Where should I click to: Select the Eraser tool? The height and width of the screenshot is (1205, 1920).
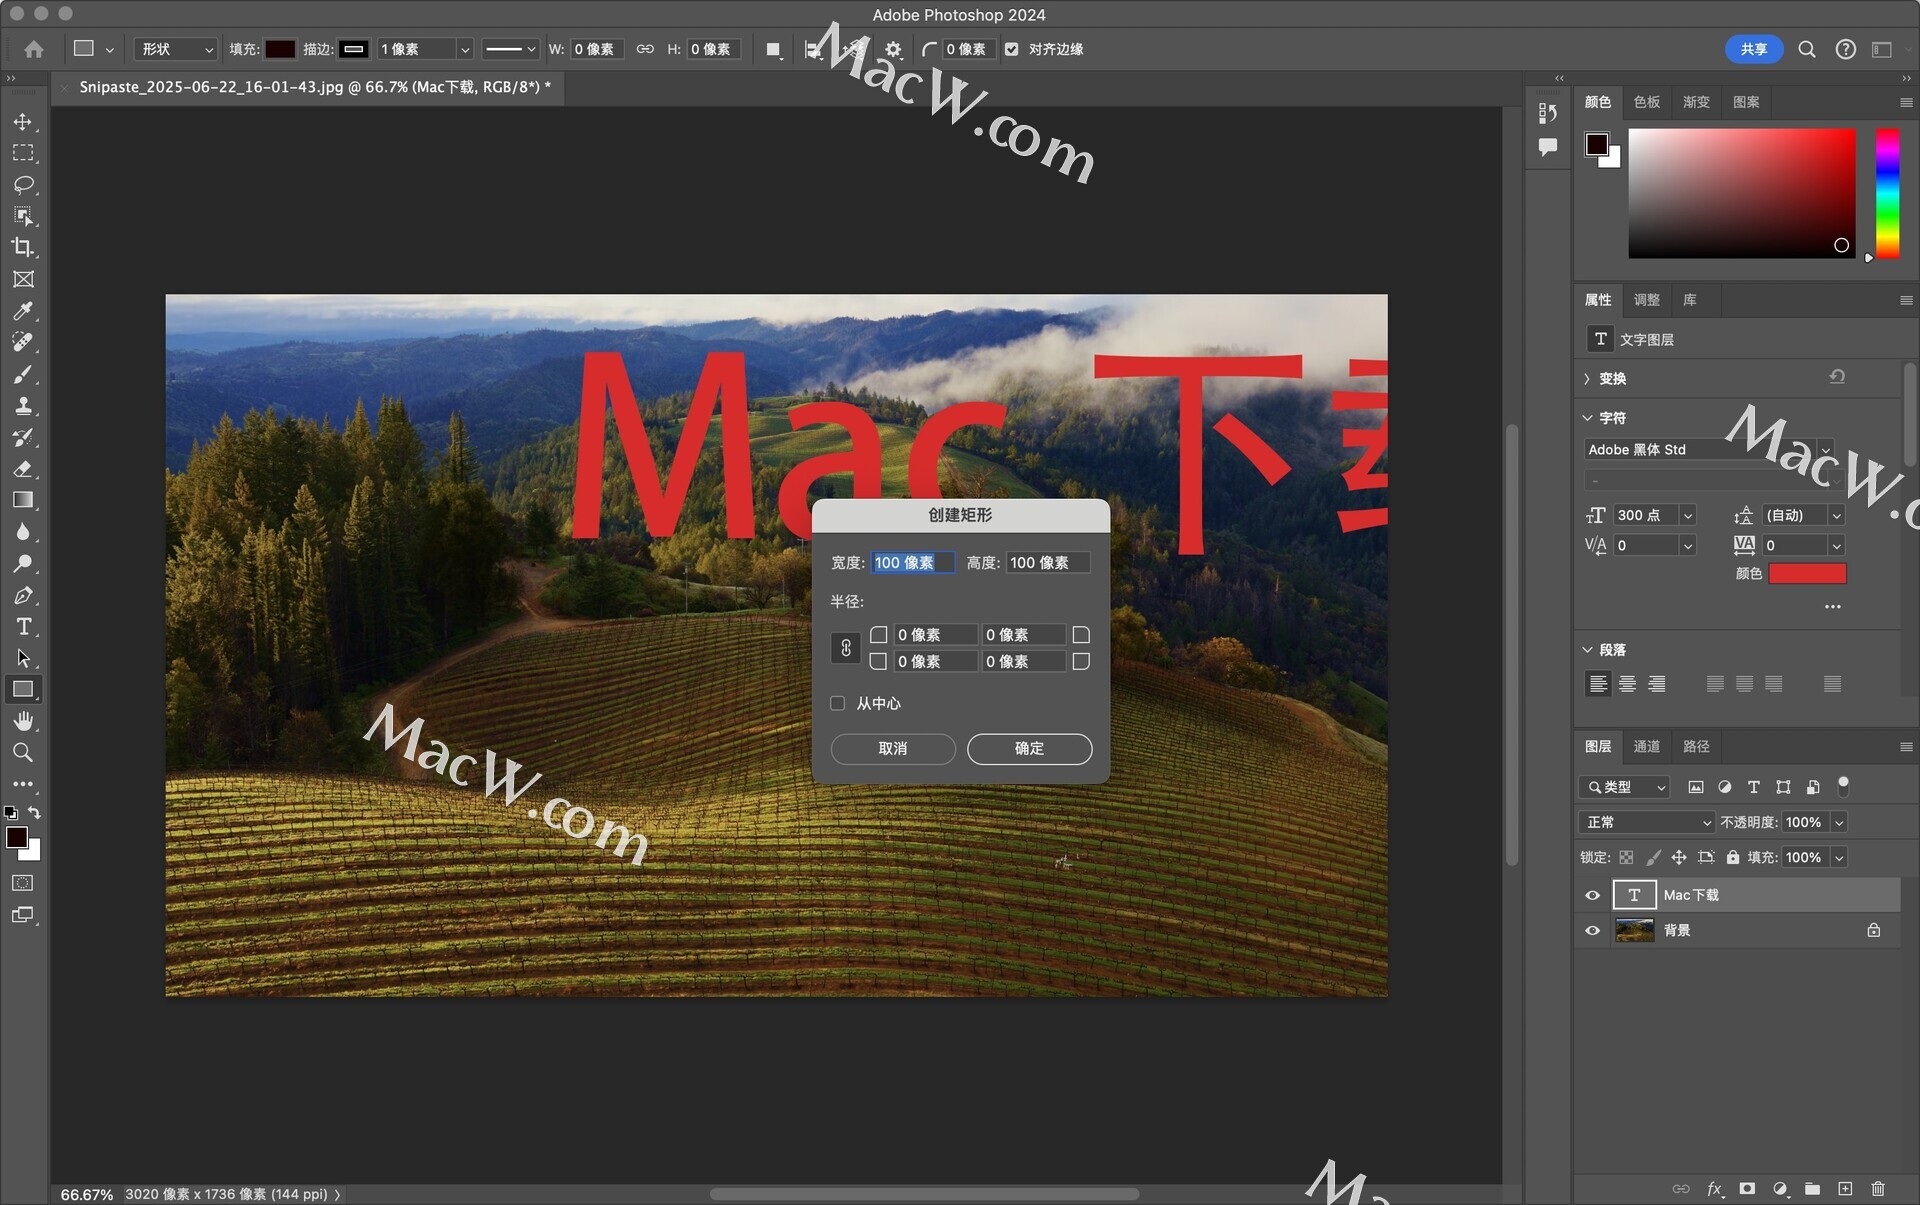23,468
